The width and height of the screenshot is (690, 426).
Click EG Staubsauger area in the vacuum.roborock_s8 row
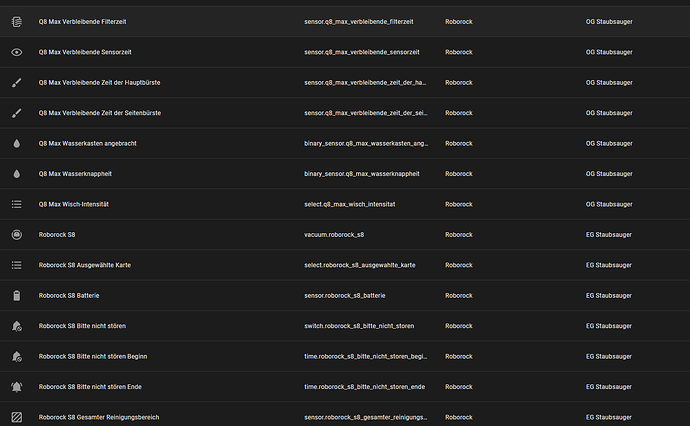coord(609,235)
